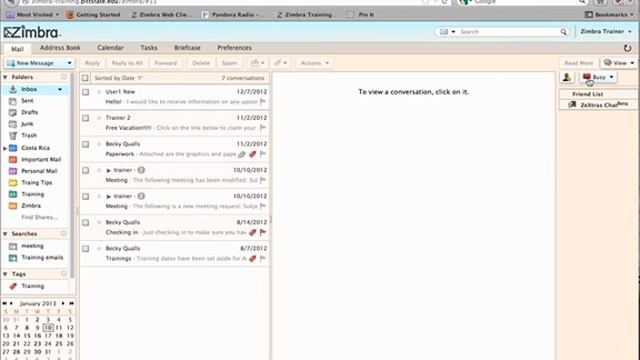This screenshot has width=640, height=360.
Task: Select the Important Mail folder
Action: coord(41,159)
